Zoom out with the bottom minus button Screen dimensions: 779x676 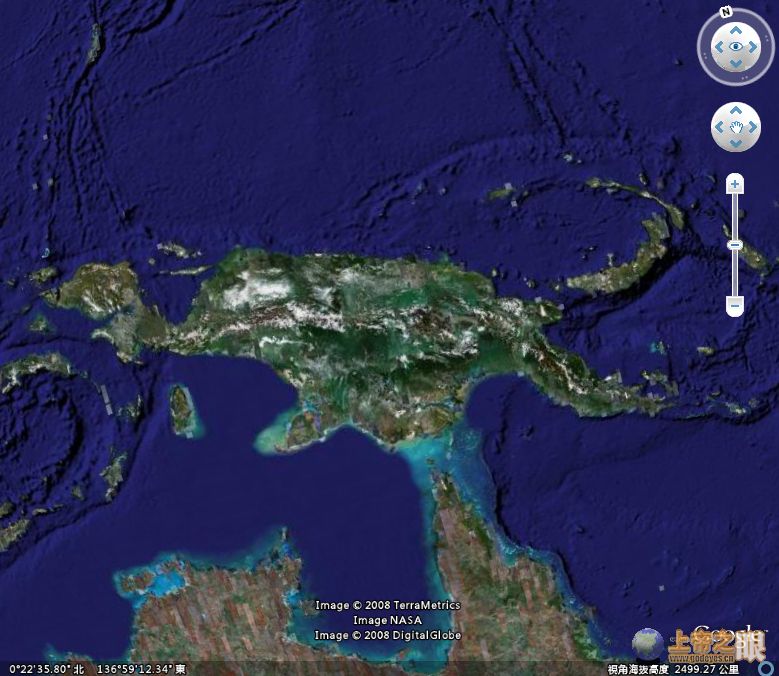pos(735,305)
